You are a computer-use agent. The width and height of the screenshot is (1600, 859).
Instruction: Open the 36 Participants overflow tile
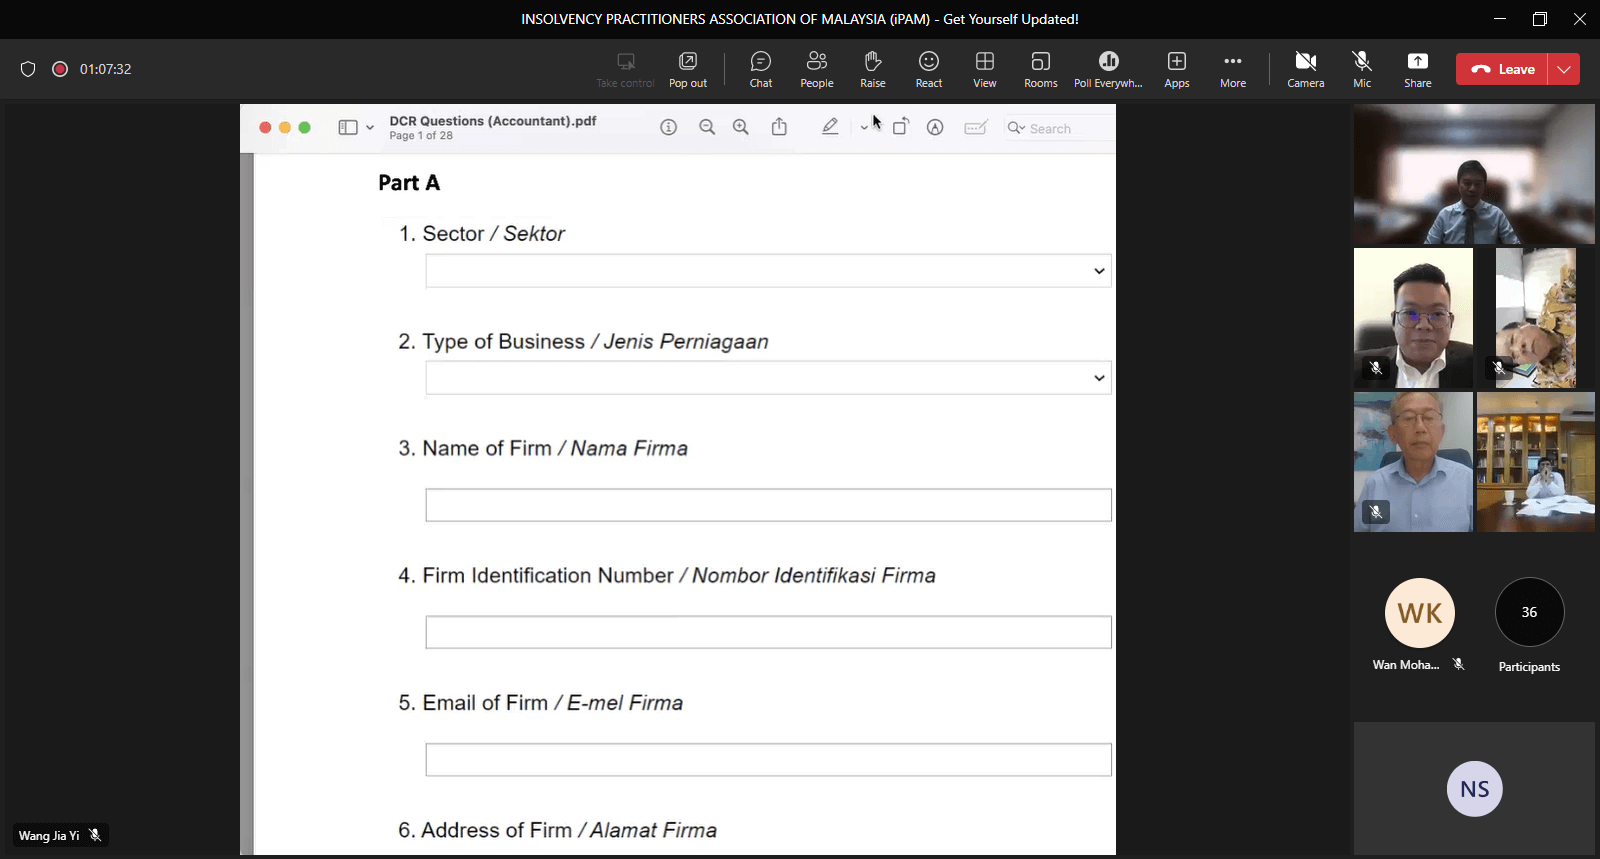1529,612
